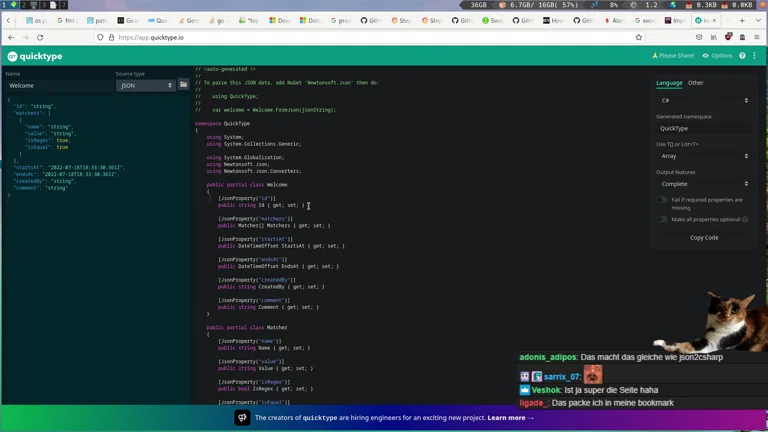Toggle Make all properties optional
The height and width of the screenshot is (432, 768).
(662, 219)
